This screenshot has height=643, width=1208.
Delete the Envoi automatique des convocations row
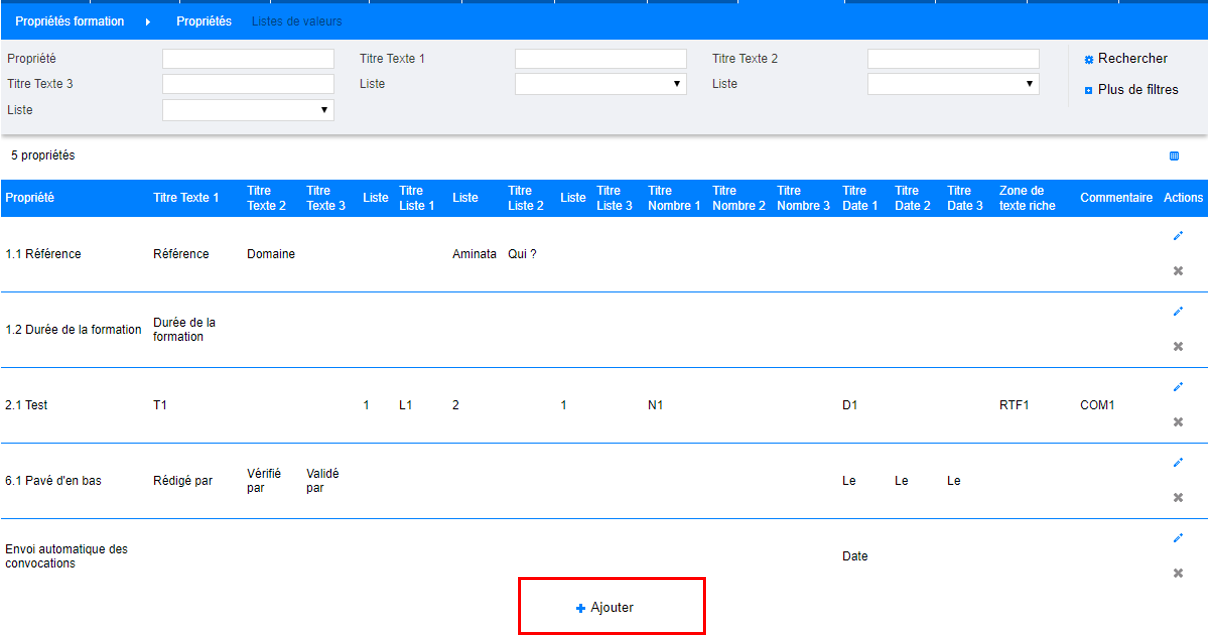coord(1178,573)
